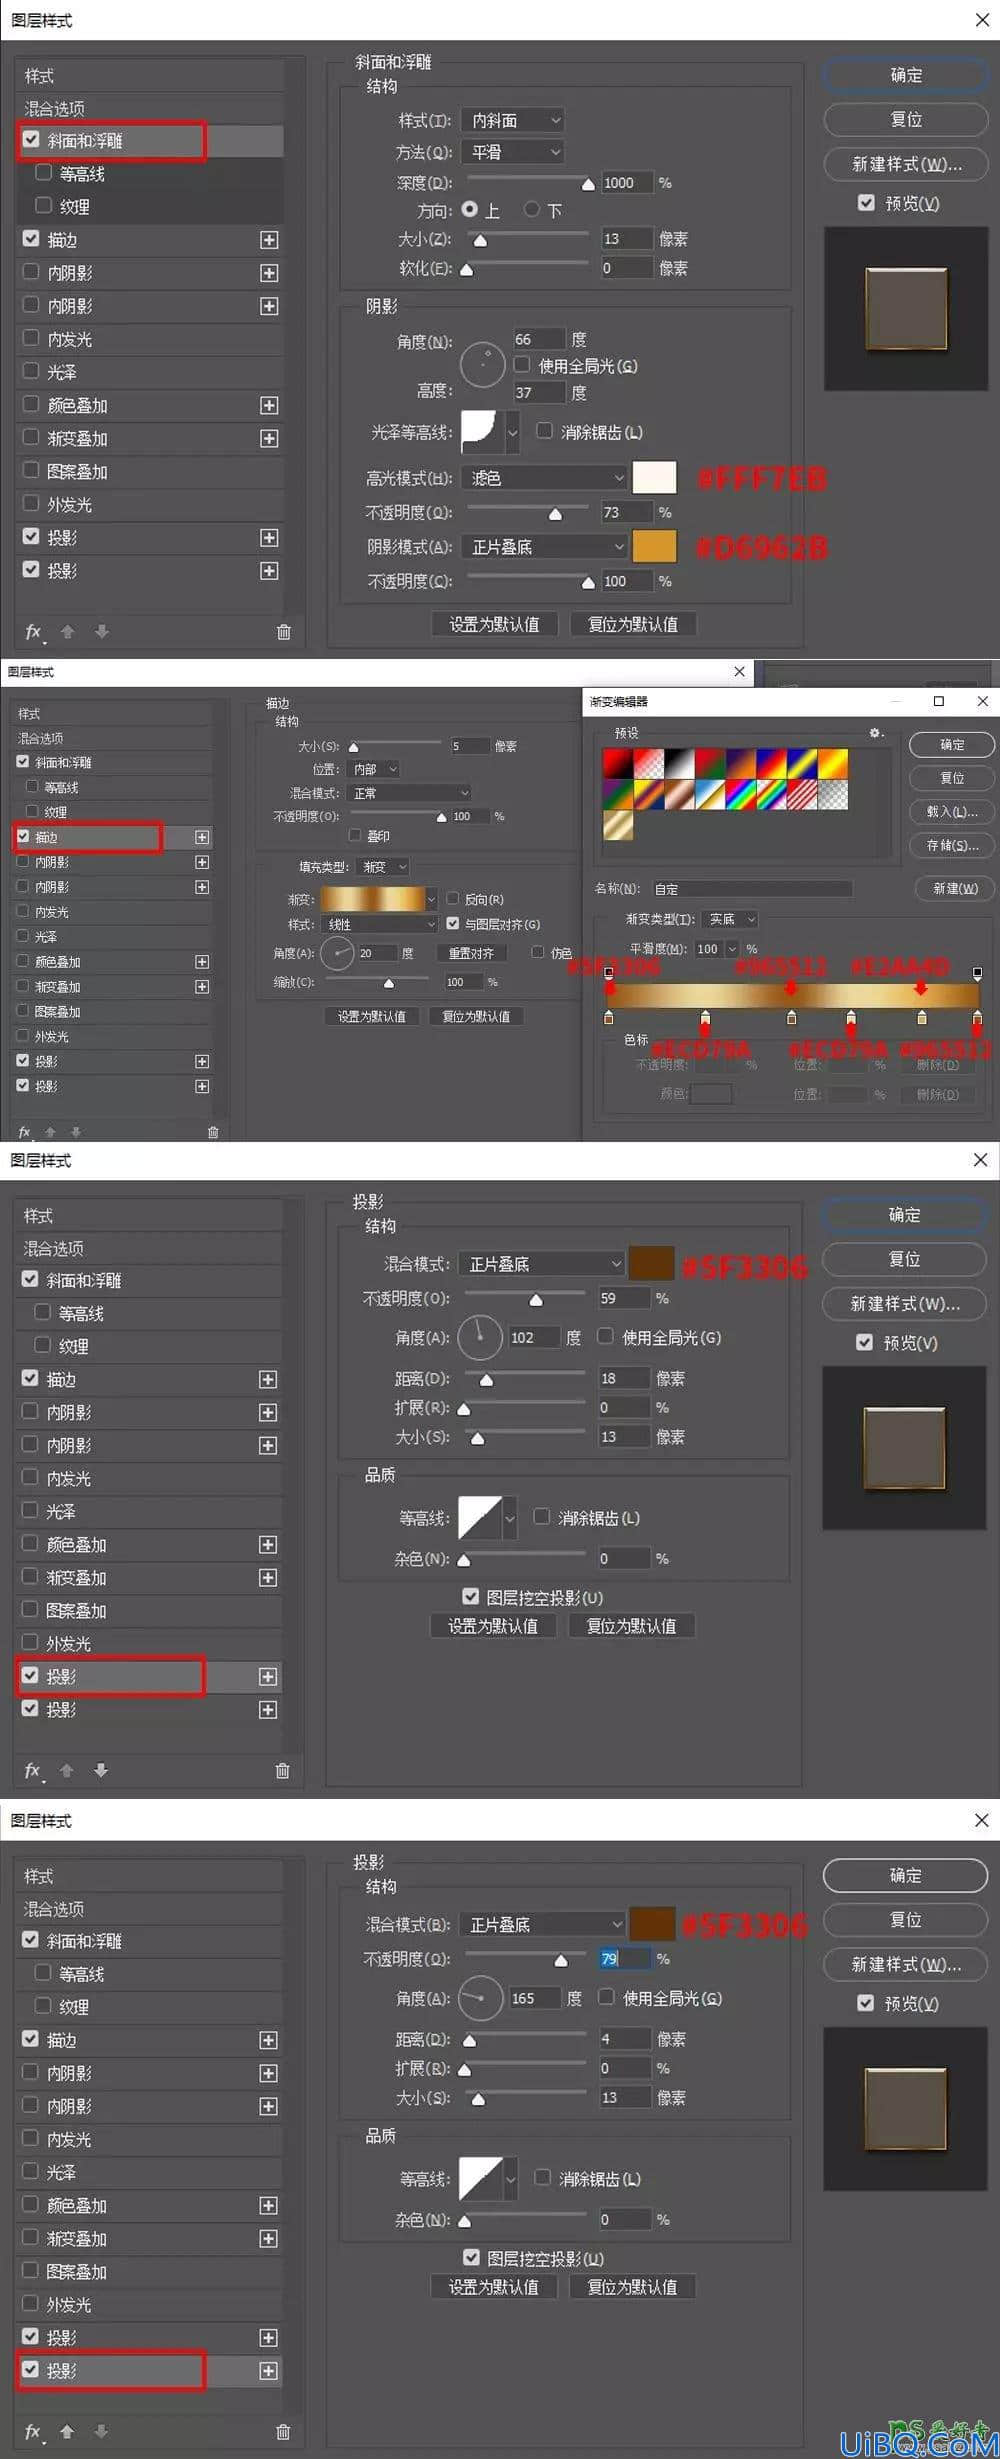This screenshot has width=1000, height=2459.
Task: Click the move-effect-down arrow in the Bevel & Emboss dialog
Action: click(102, 631)
